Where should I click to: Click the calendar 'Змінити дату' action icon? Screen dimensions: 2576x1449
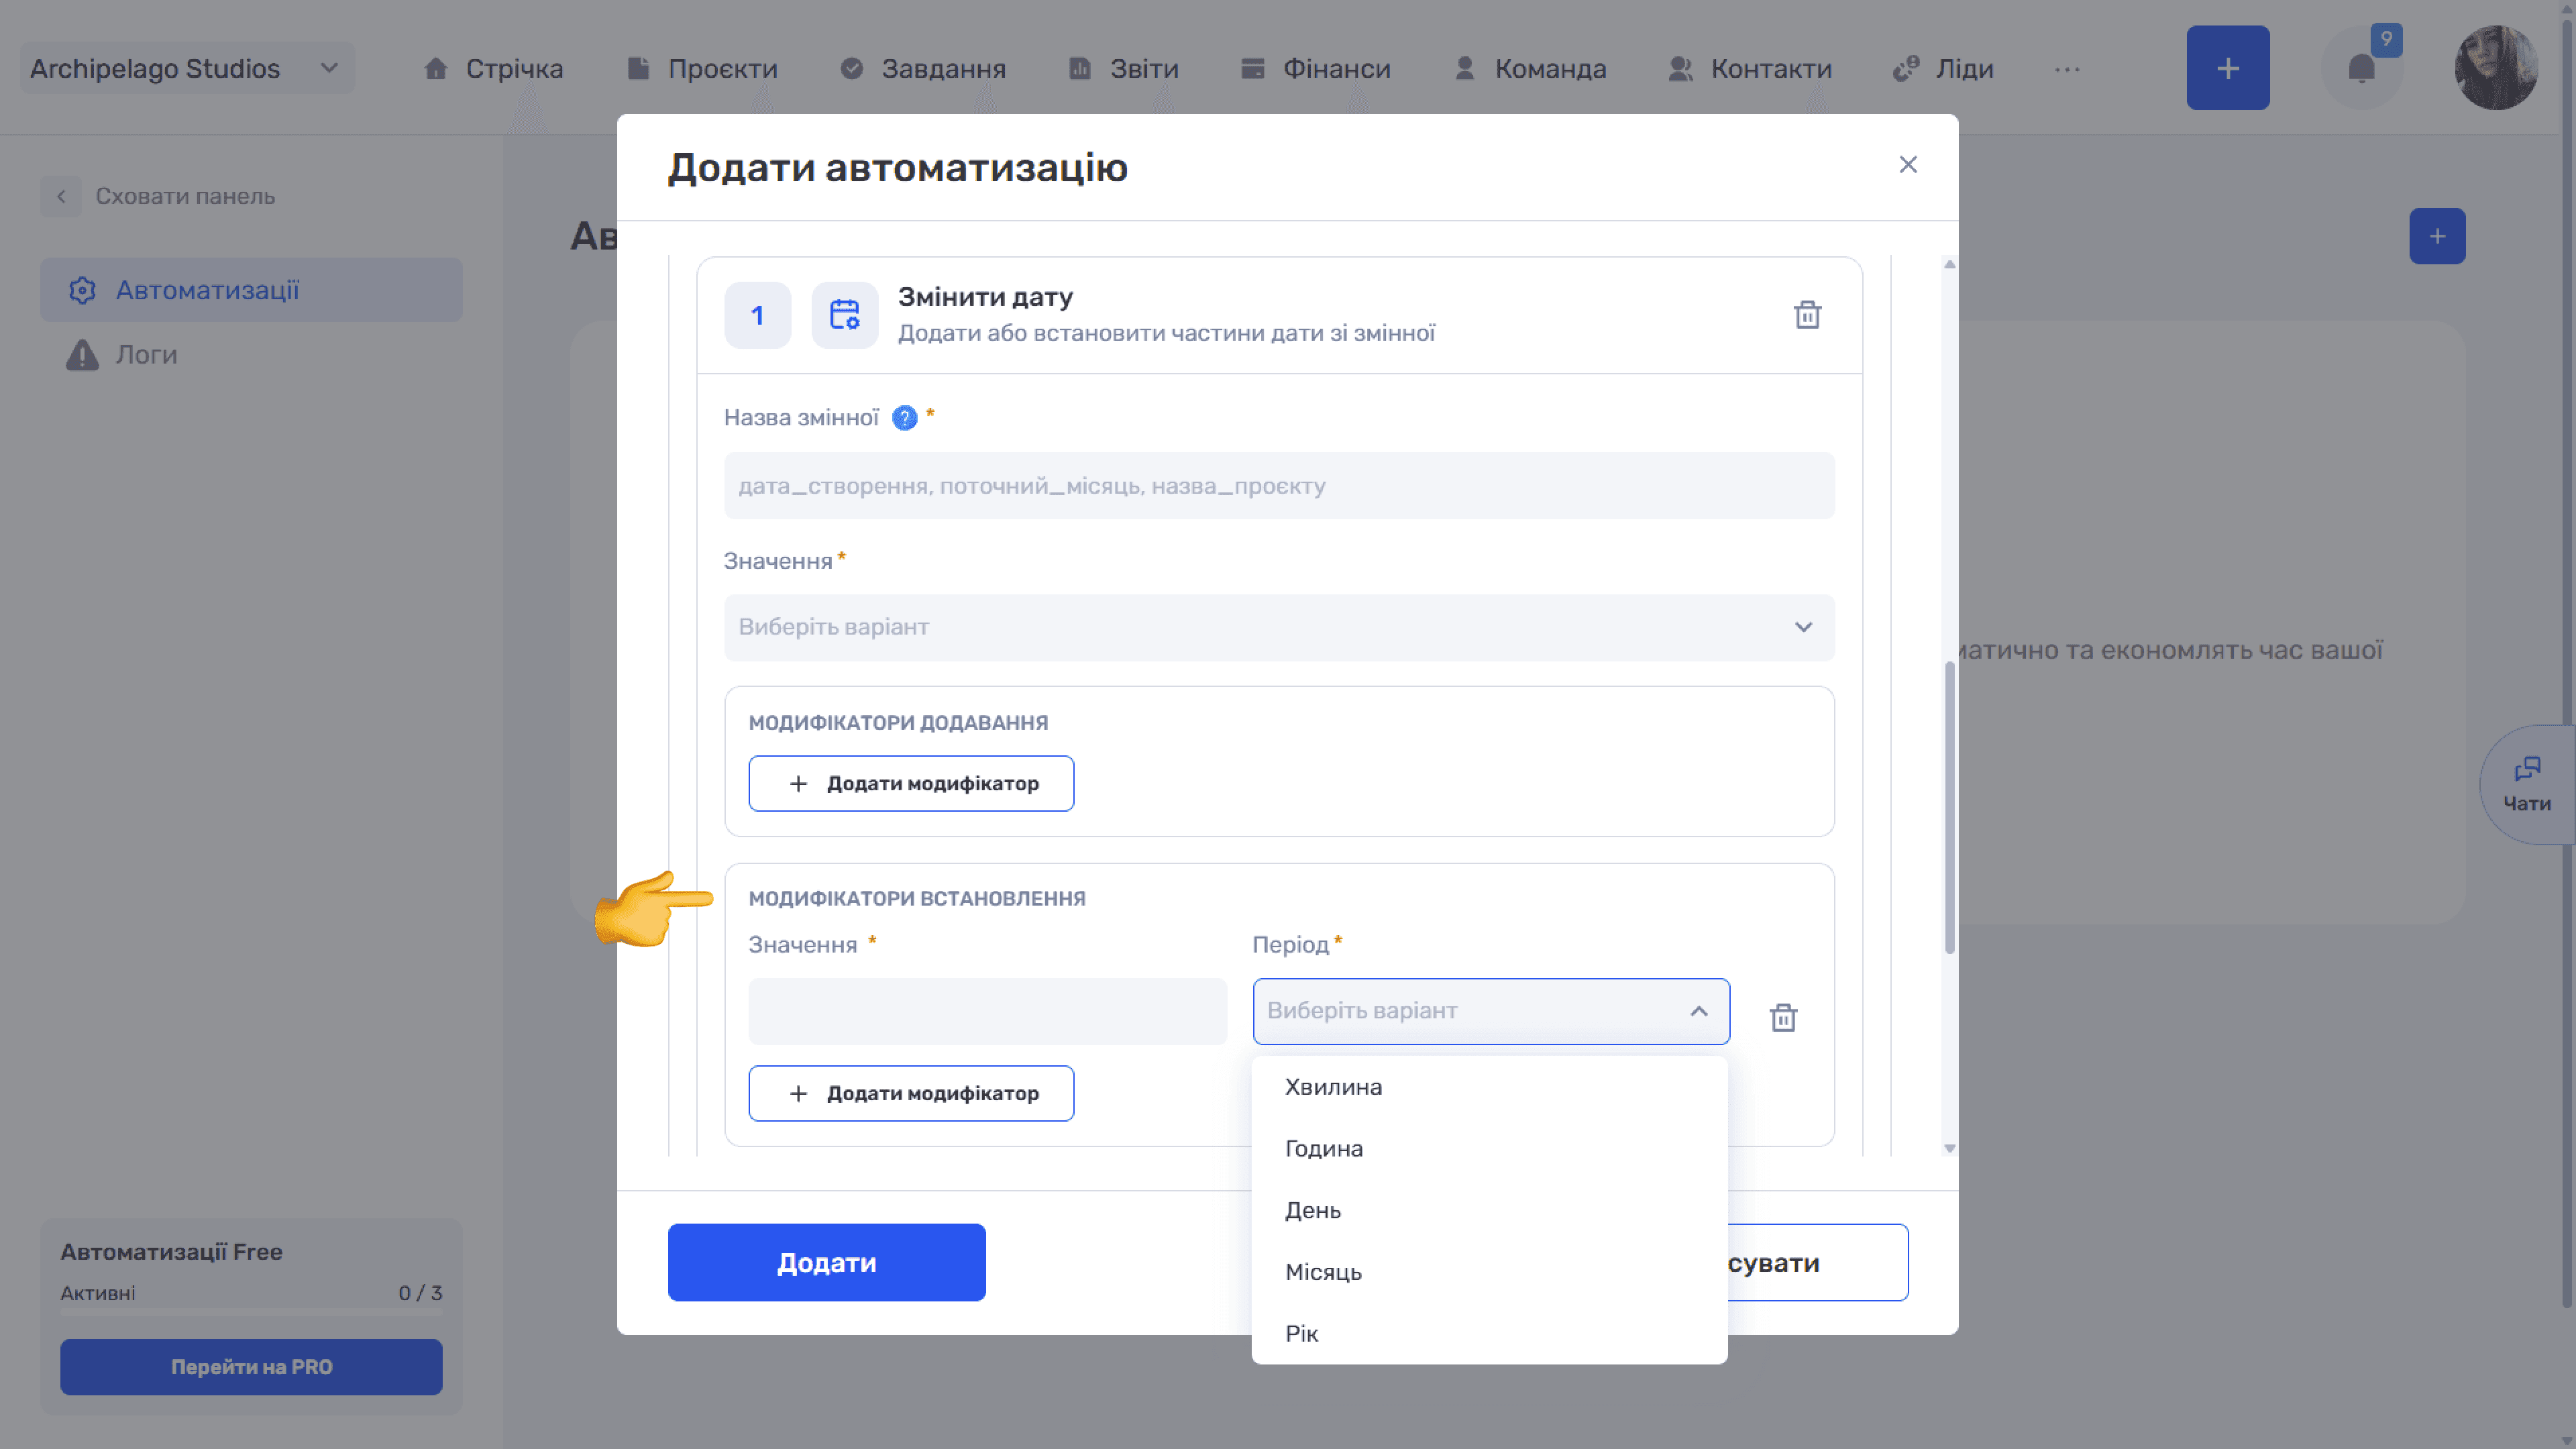pyautogui.click(x=844, y=315)
